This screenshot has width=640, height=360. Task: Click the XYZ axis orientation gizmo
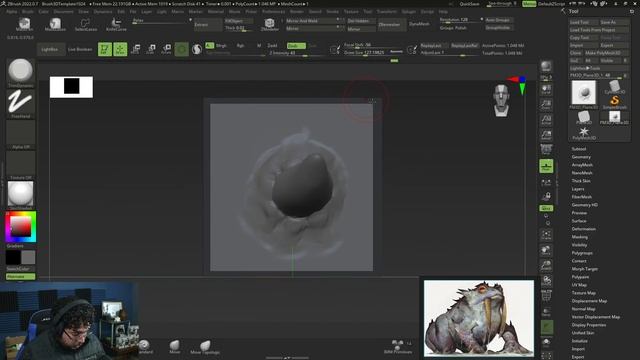pyautogui.click(x=519, y=84)
